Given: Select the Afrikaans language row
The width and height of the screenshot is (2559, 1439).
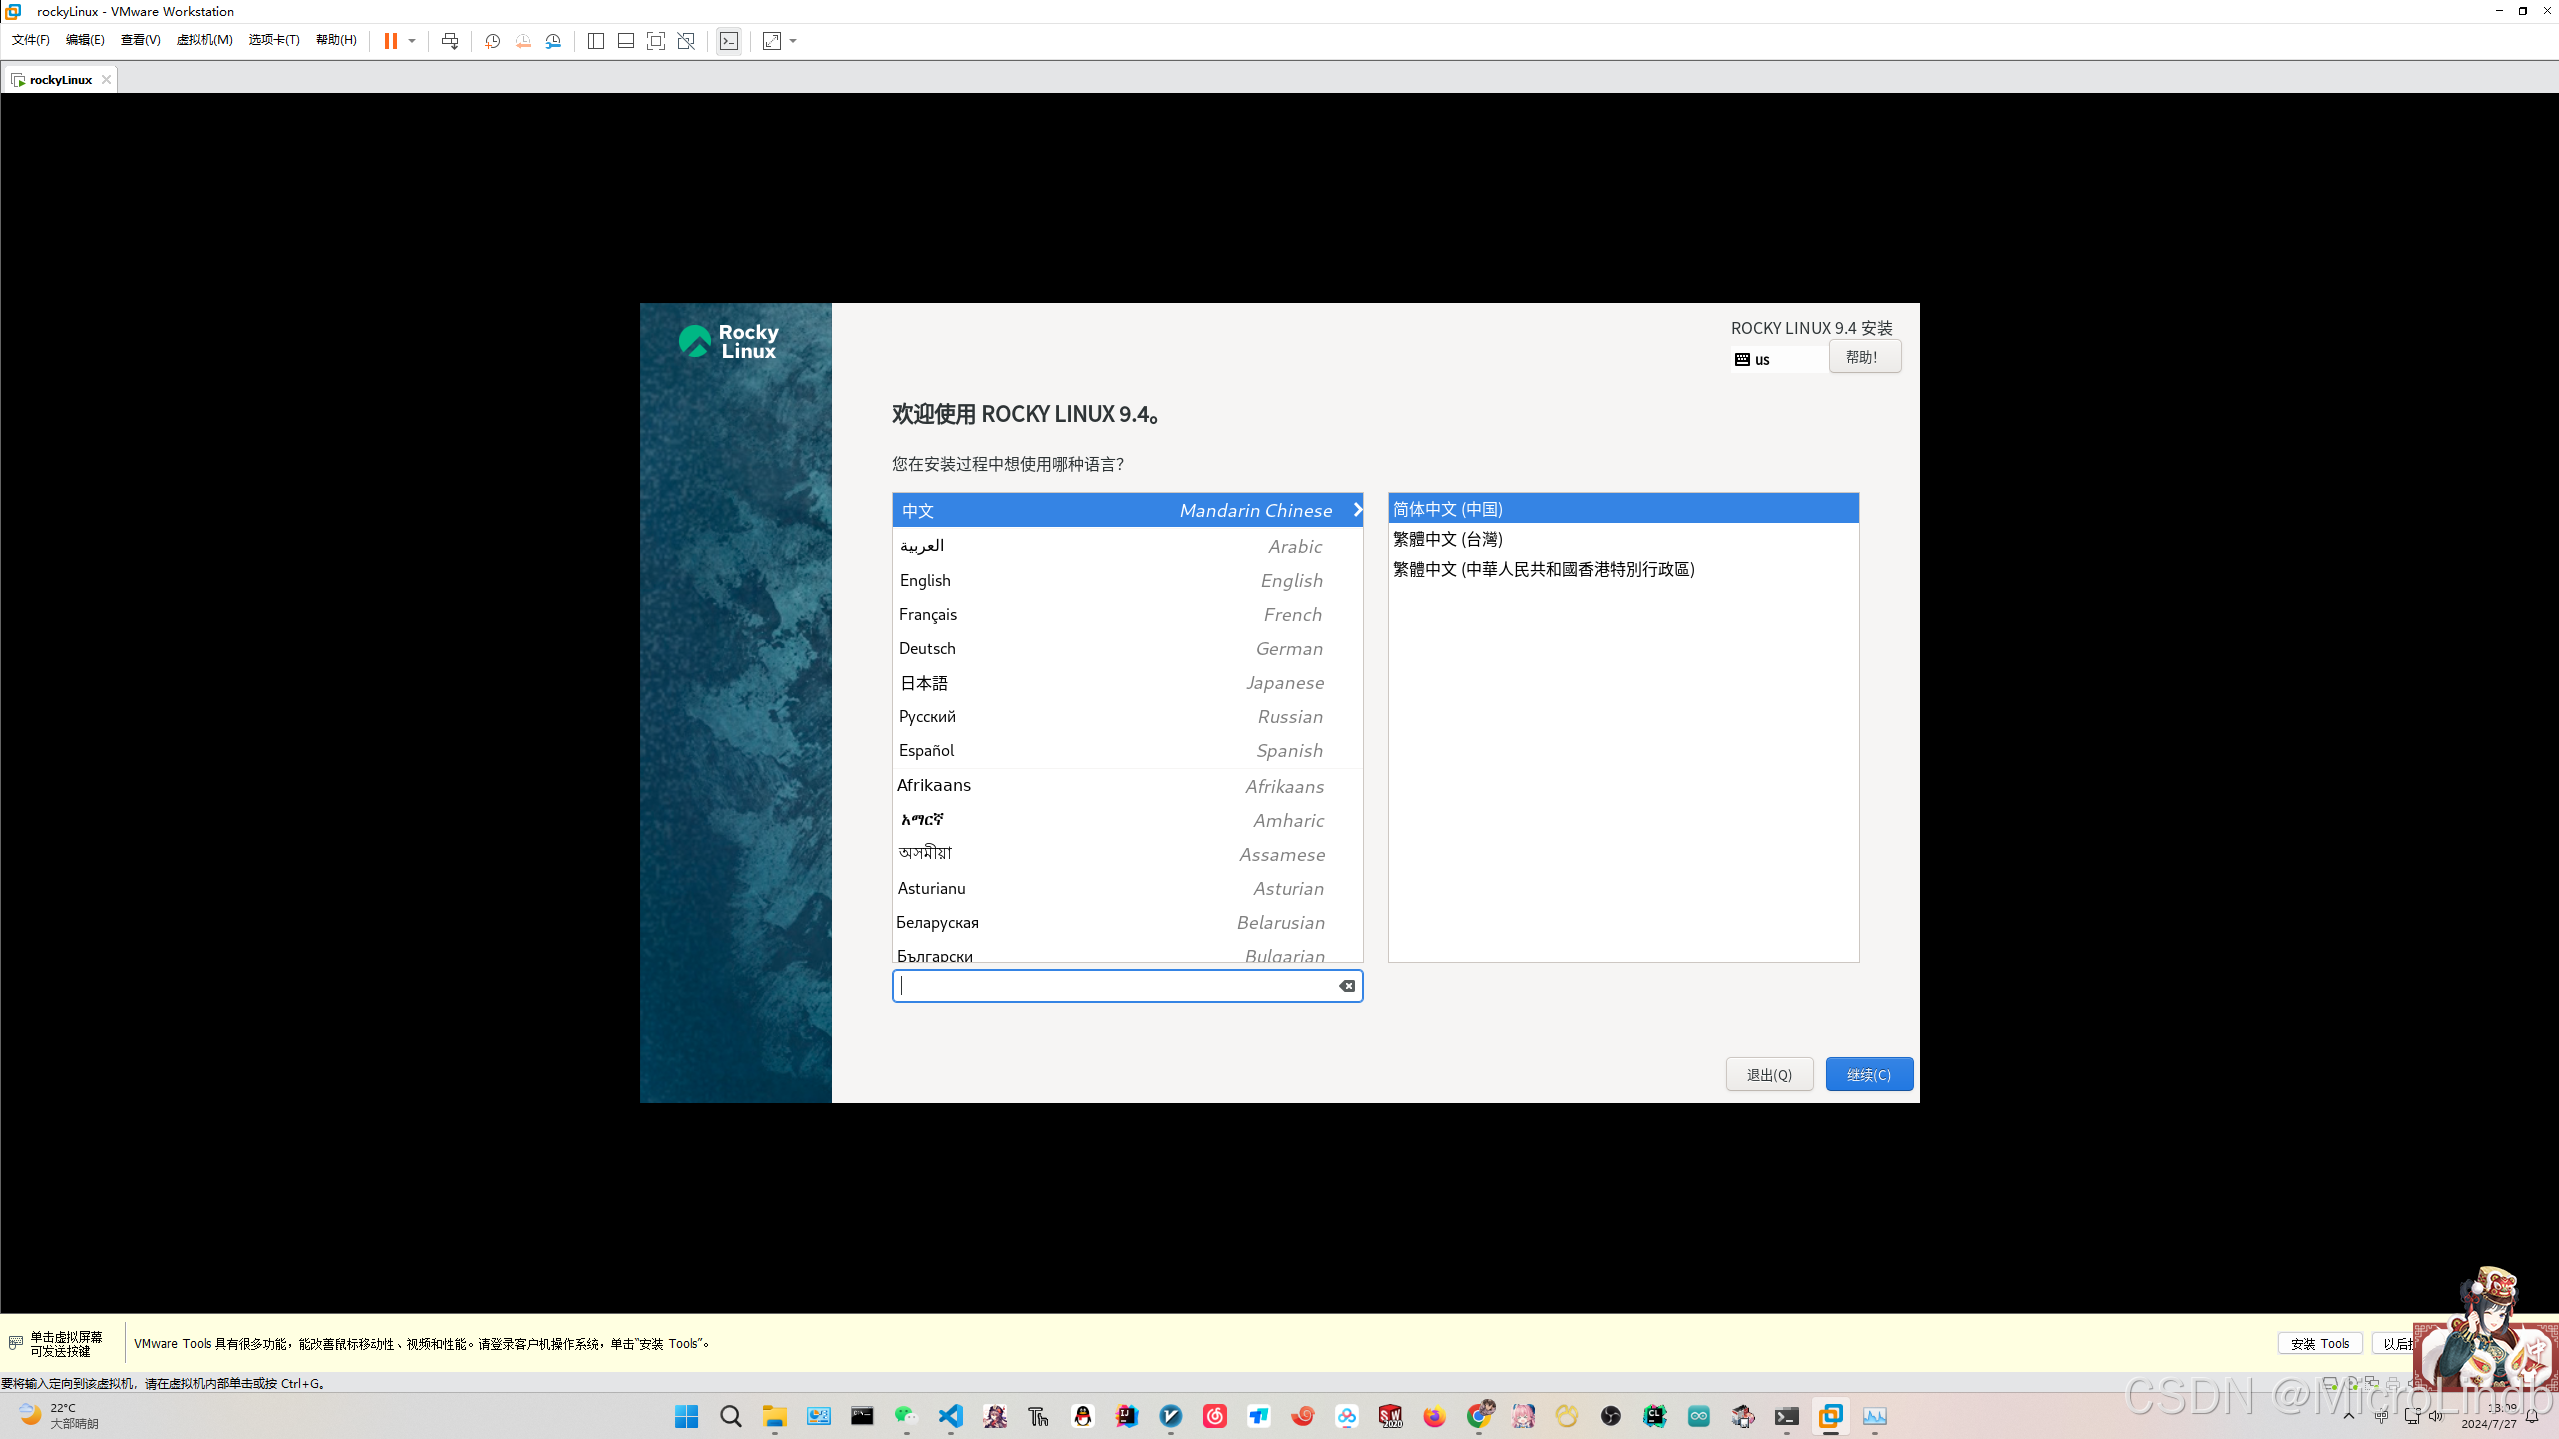Looking at the screenshot, I should tap(1127, 786).
